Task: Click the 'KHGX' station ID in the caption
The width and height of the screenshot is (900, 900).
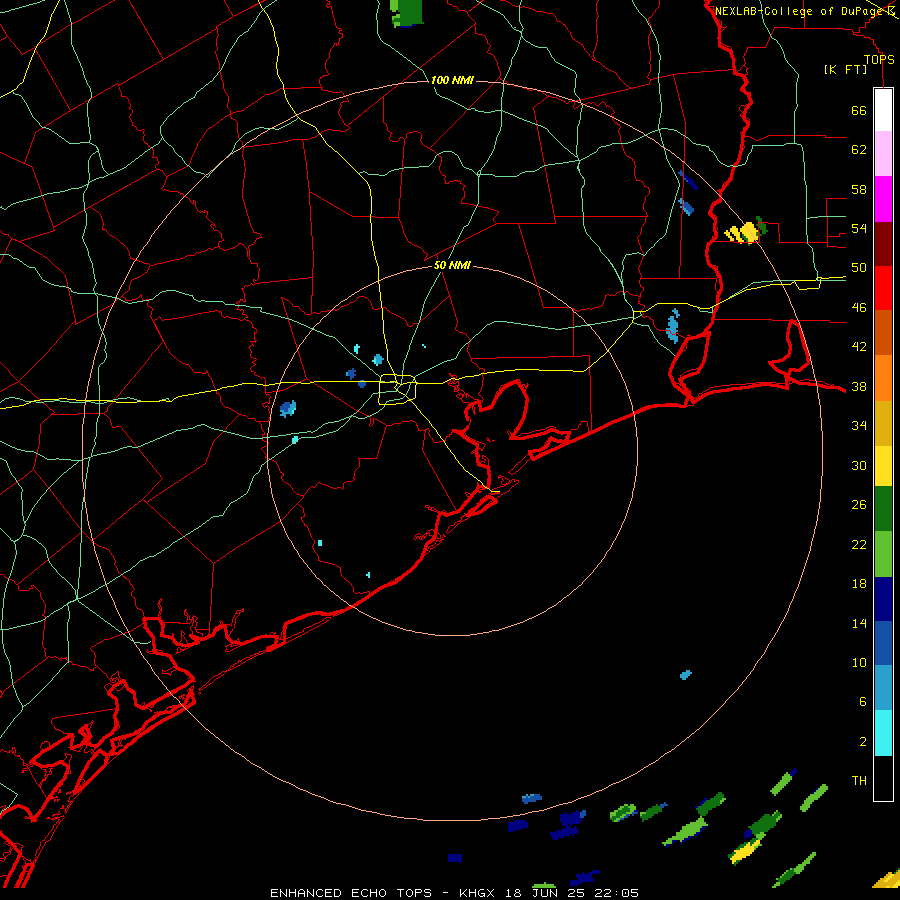Action: coord(477,893)
